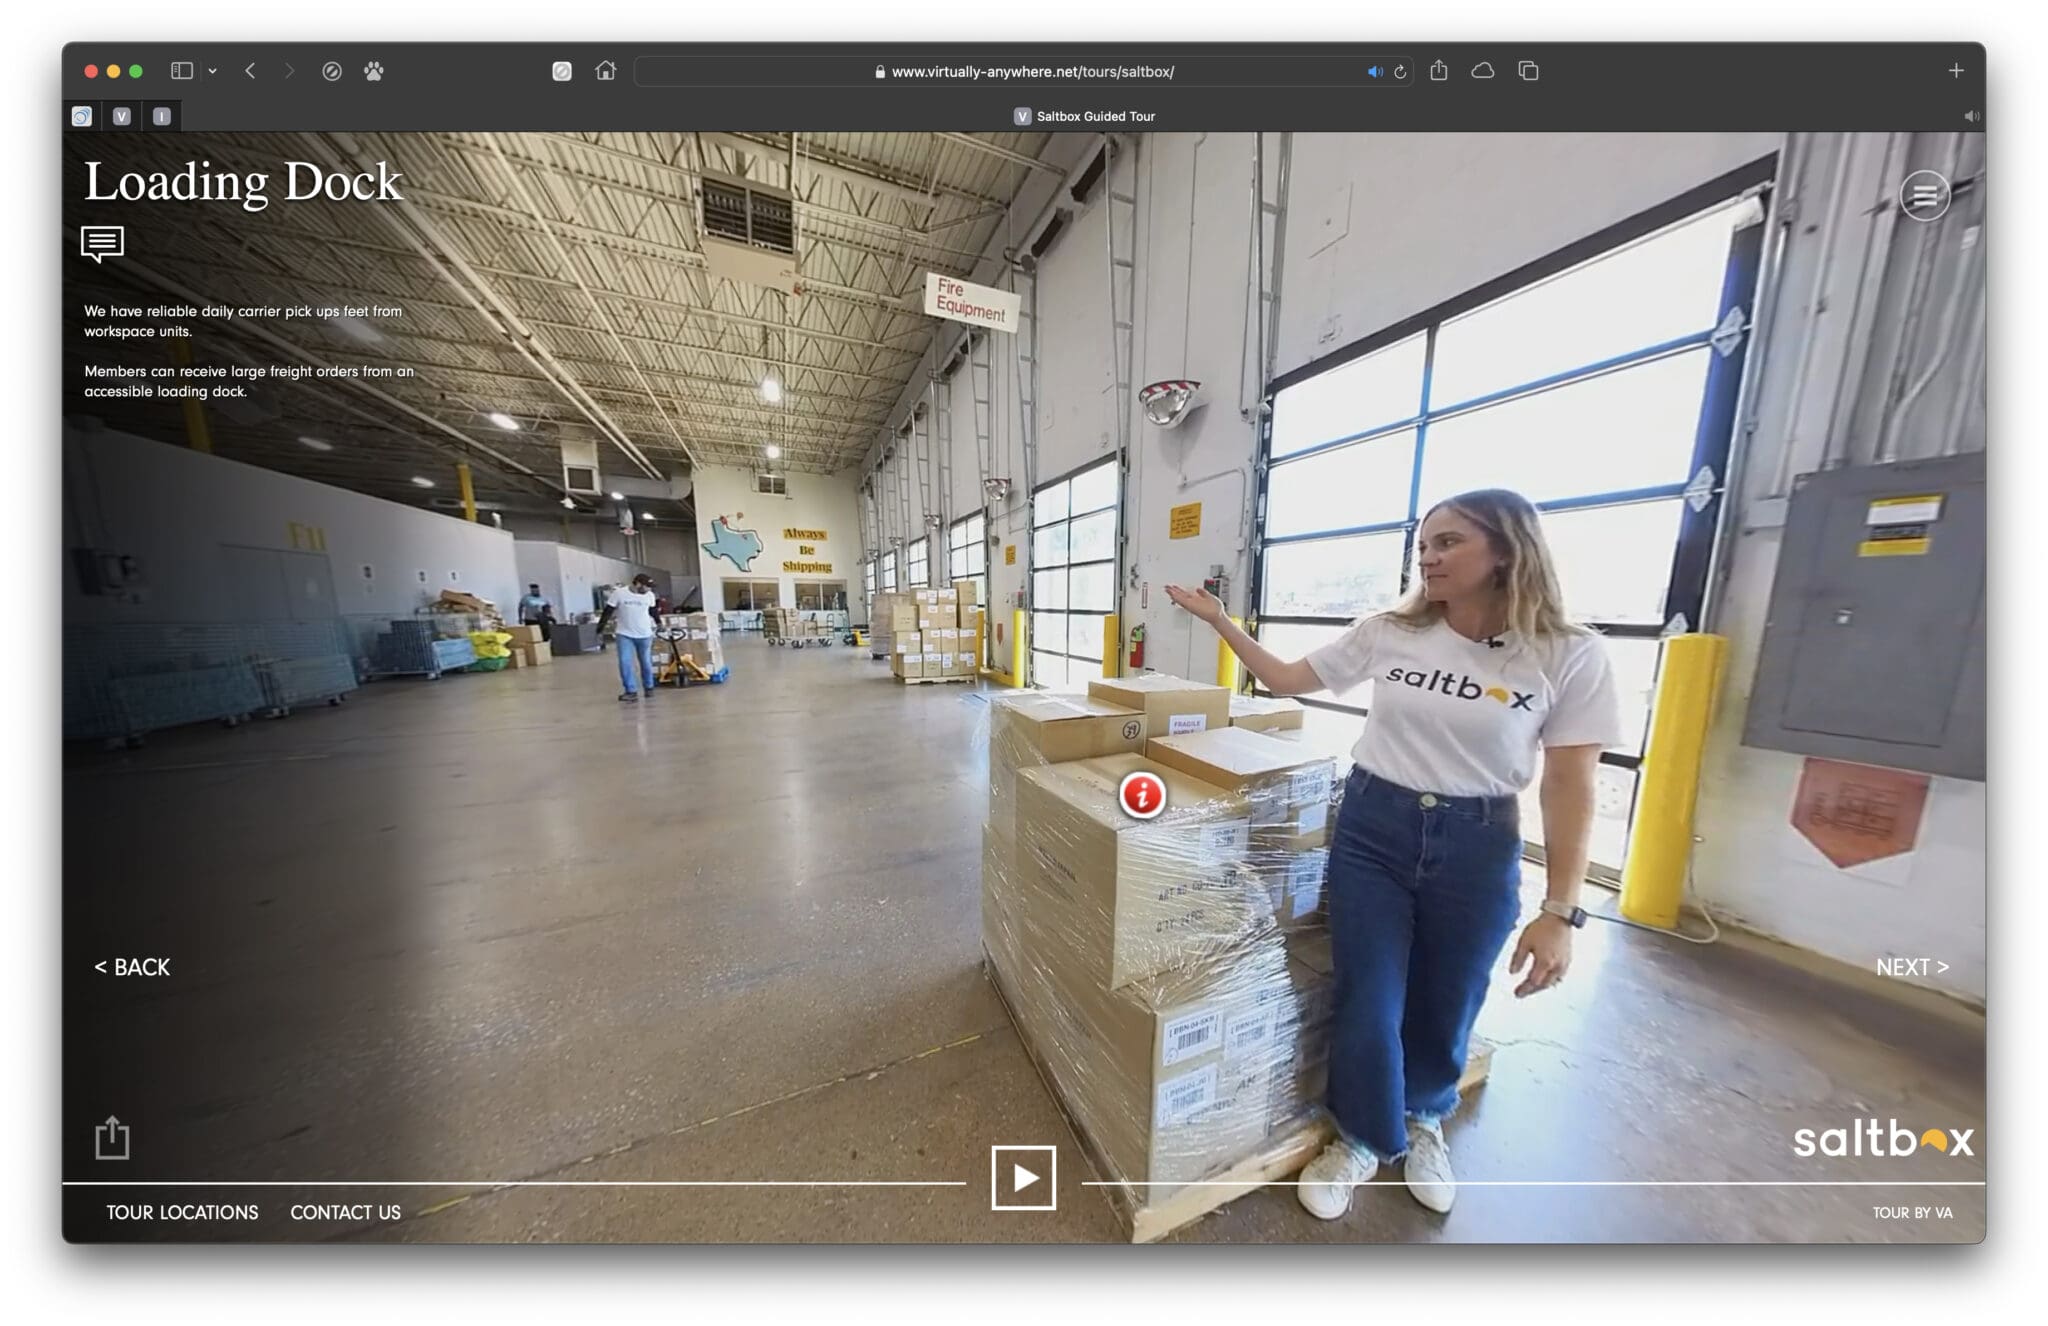Click the share icon at bottom-left of tour
Viewport: 2048px width, 1326px height.
(113, 1138)
